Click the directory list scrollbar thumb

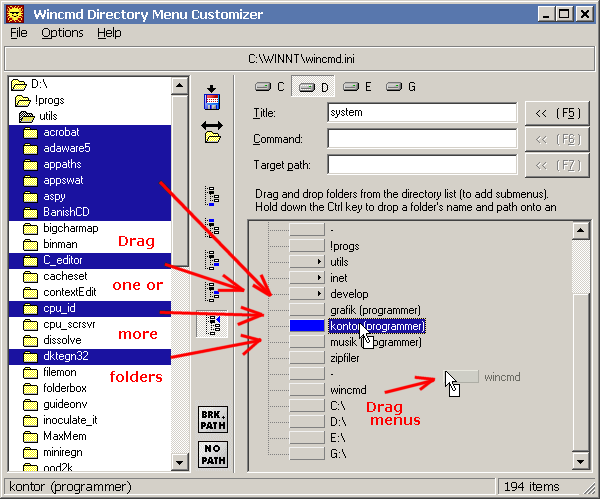click(x=179, y=180)
